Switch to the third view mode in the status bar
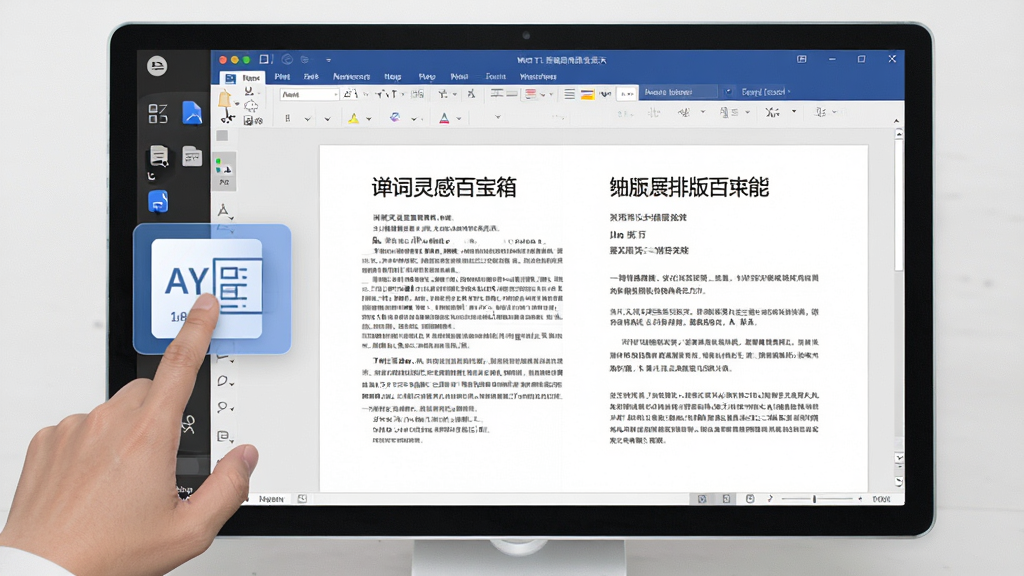The image size is (1024, 576). click(750, 499)
